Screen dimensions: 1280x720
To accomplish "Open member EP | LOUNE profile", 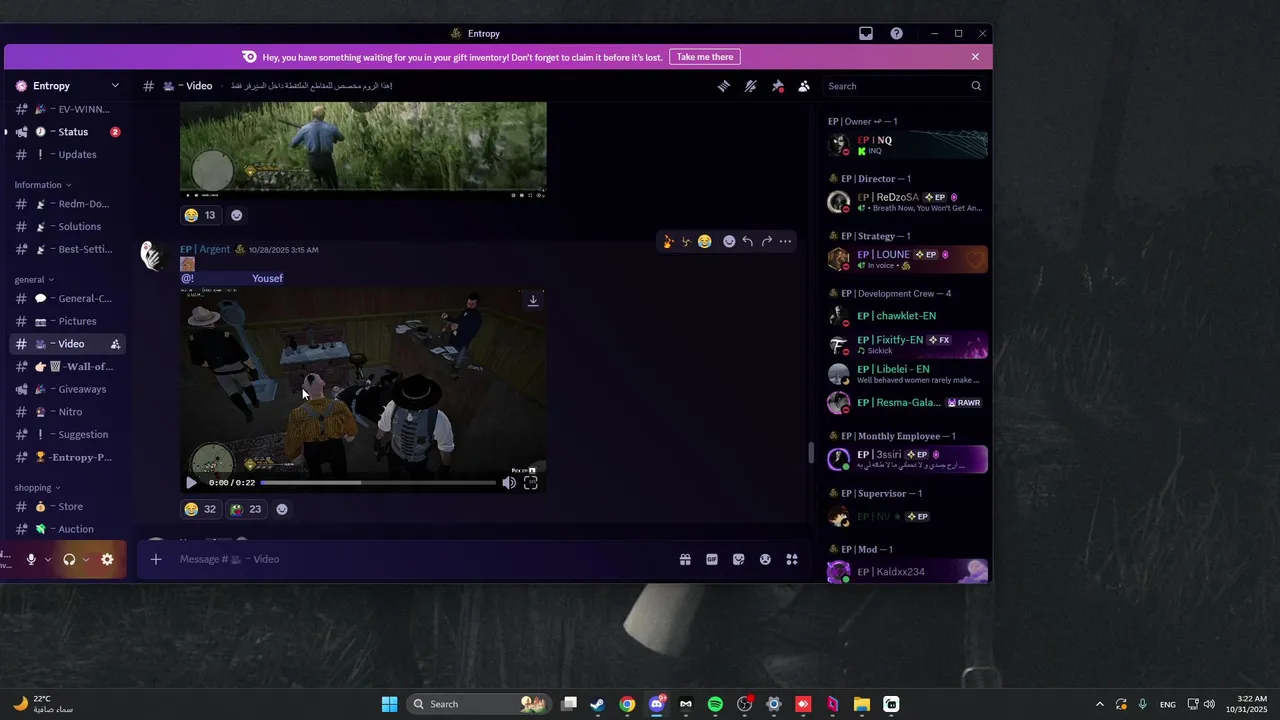I will [907, 260].
